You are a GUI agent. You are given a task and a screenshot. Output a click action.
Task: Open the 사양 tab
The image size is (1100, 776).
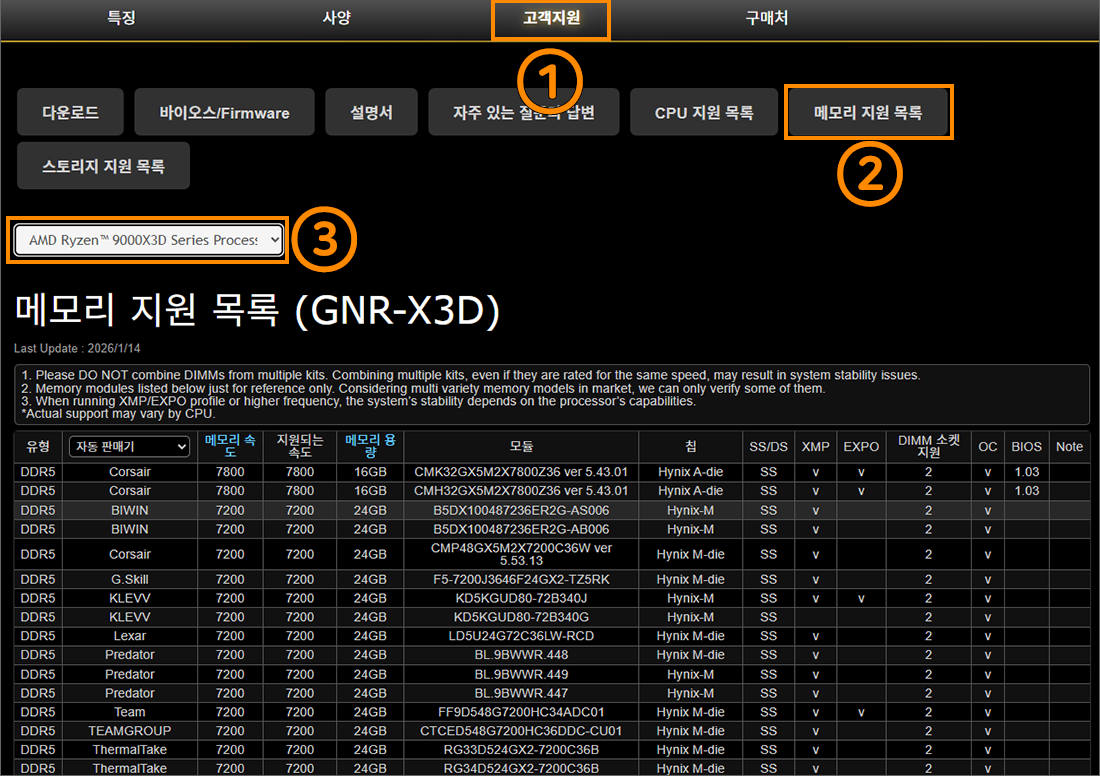336,18
